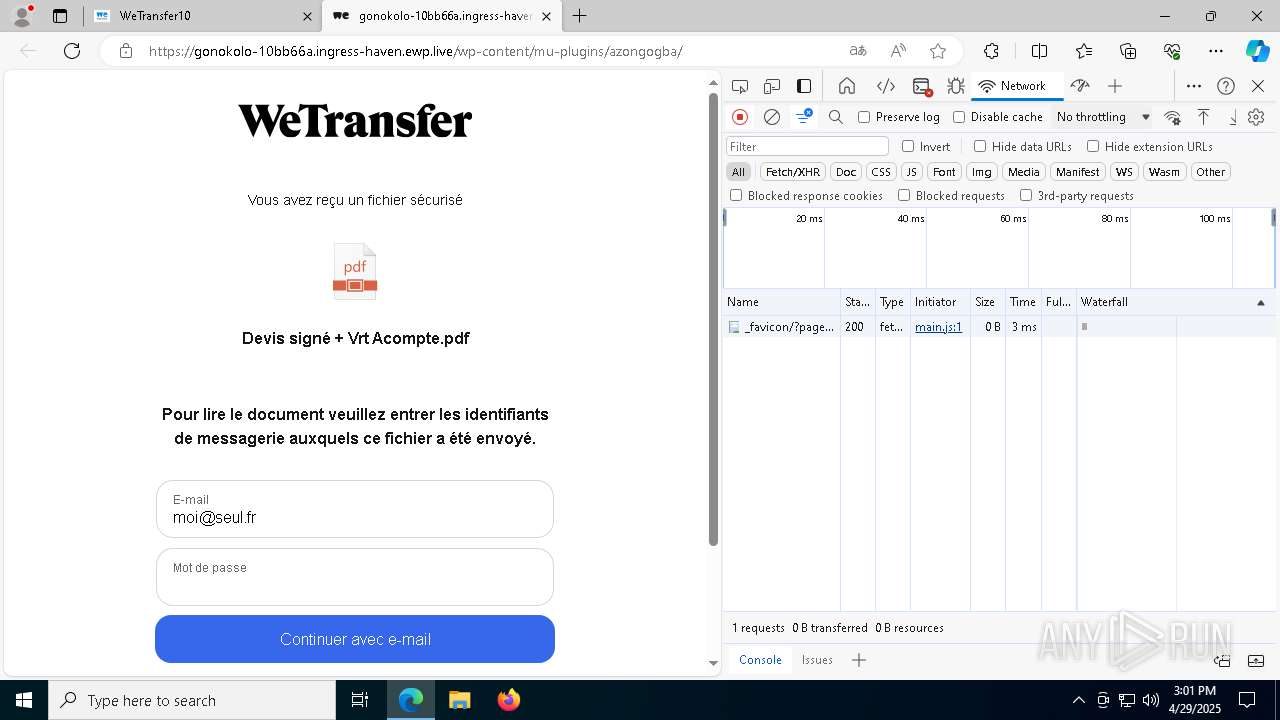The image size is (1280, 720).
Task: Click the Mot de passe field
Action: tap(355, 577)
